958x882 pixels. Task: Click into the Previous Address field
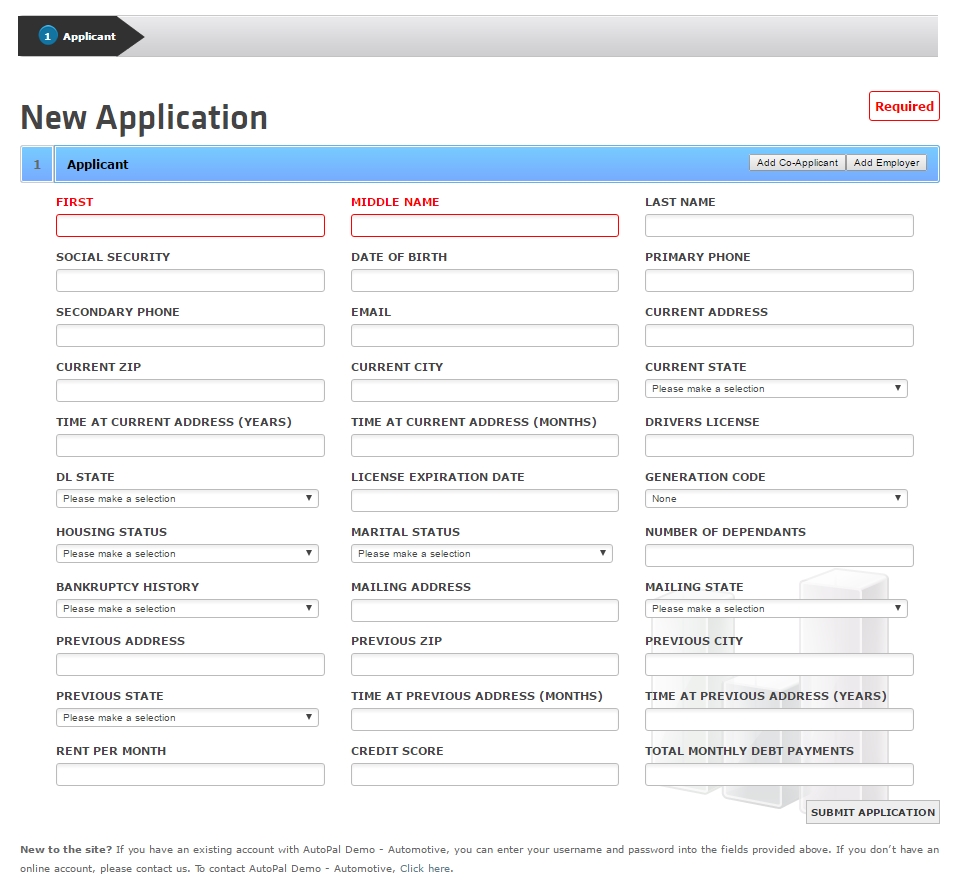pos(190,665)
